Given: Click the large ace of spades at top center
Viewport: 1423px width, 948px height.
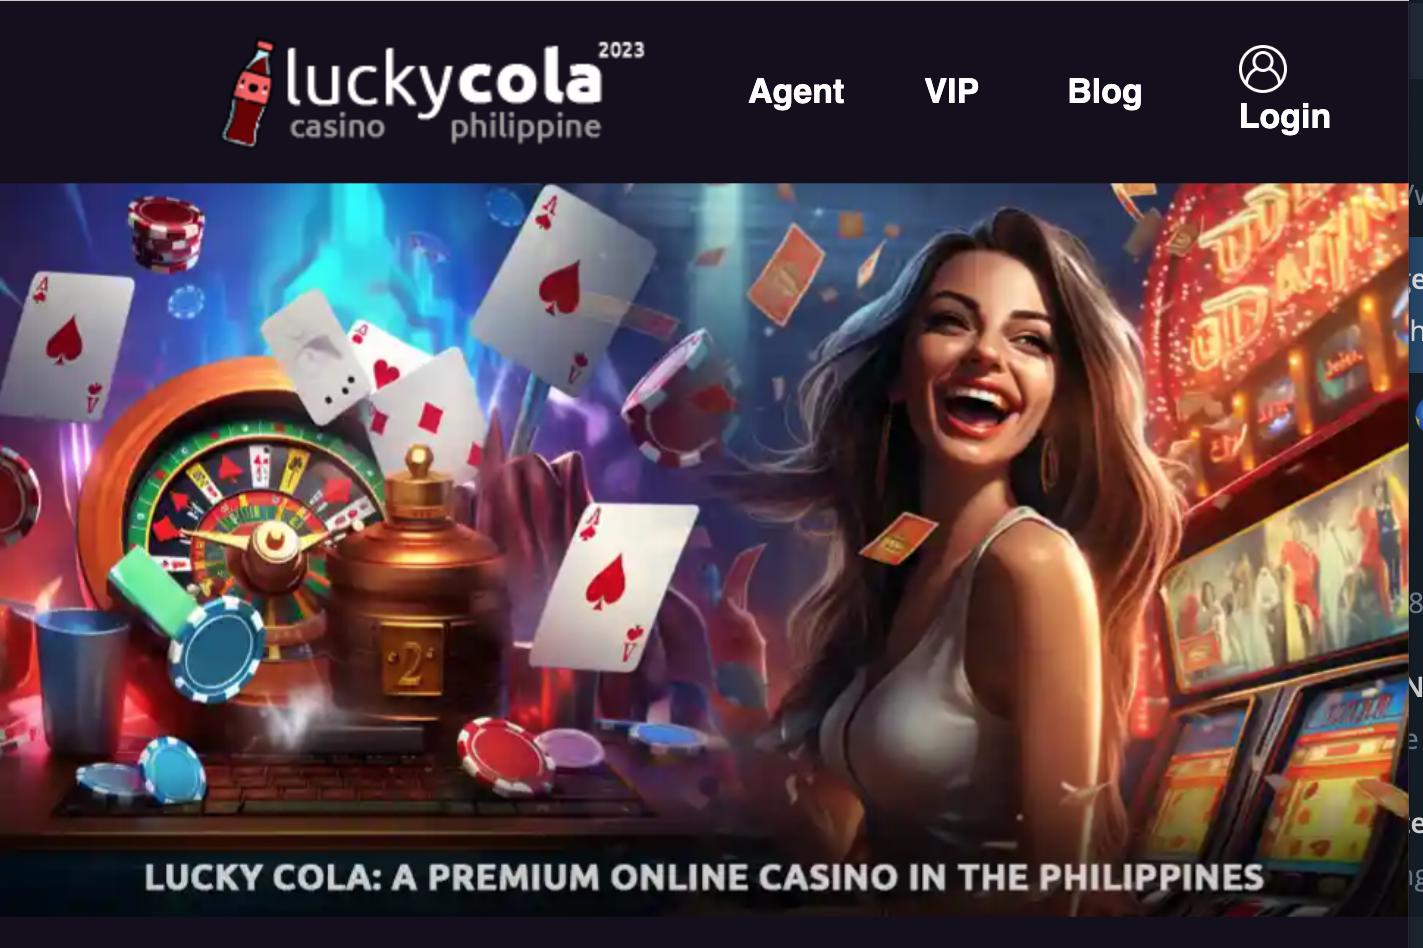Looking at the screenshot, I should click(x=563, y=289).
